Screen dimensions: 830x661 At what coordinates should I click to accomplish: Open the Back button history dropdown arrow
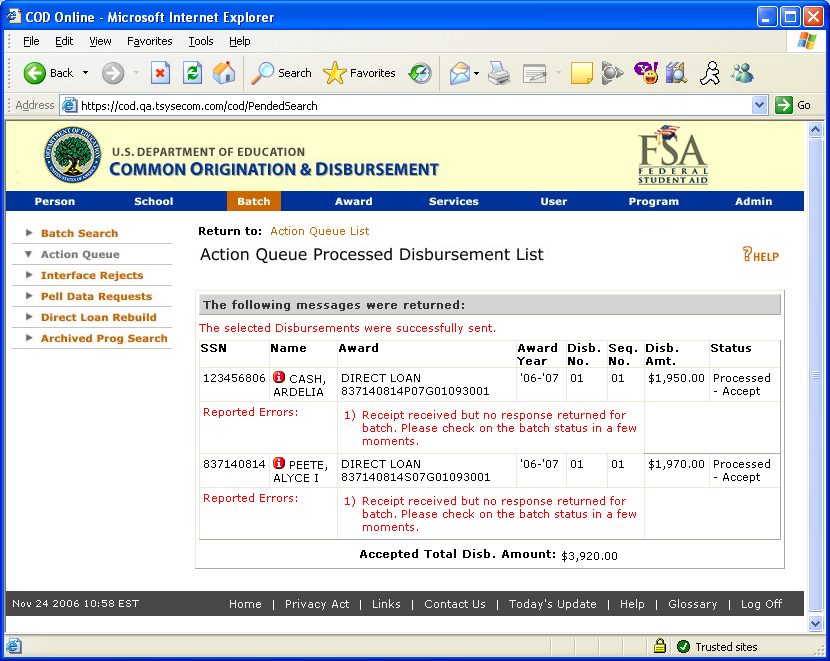click(x=86, y=73)
